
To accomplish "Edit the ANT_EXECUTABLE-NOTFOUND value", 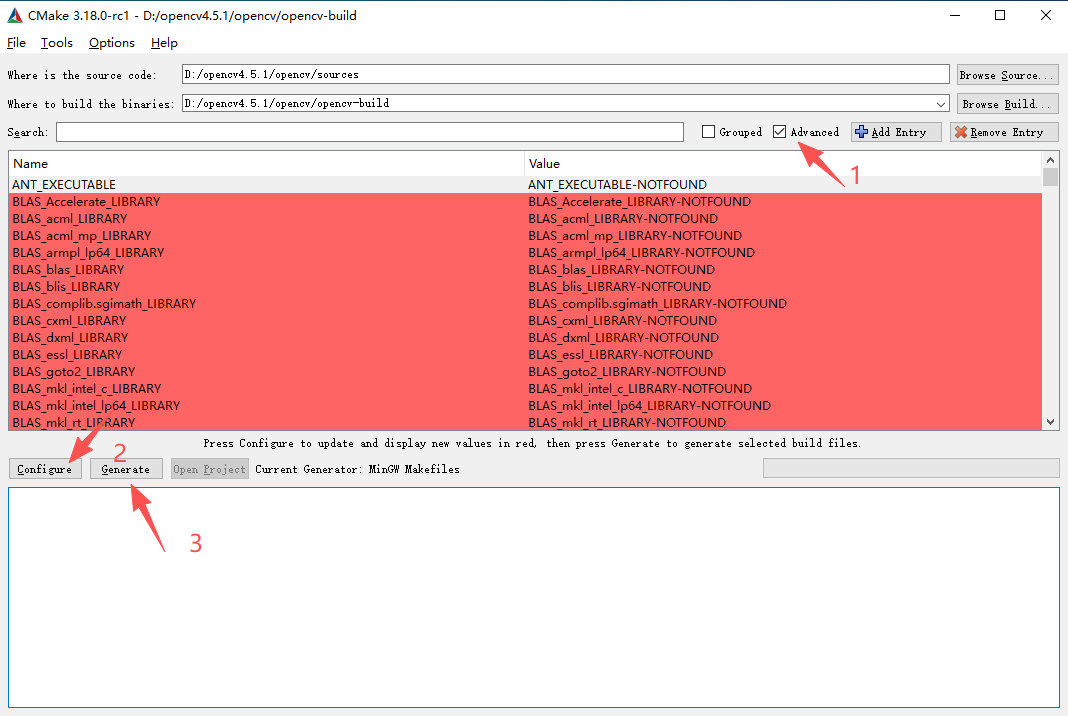I will (617, 185).
